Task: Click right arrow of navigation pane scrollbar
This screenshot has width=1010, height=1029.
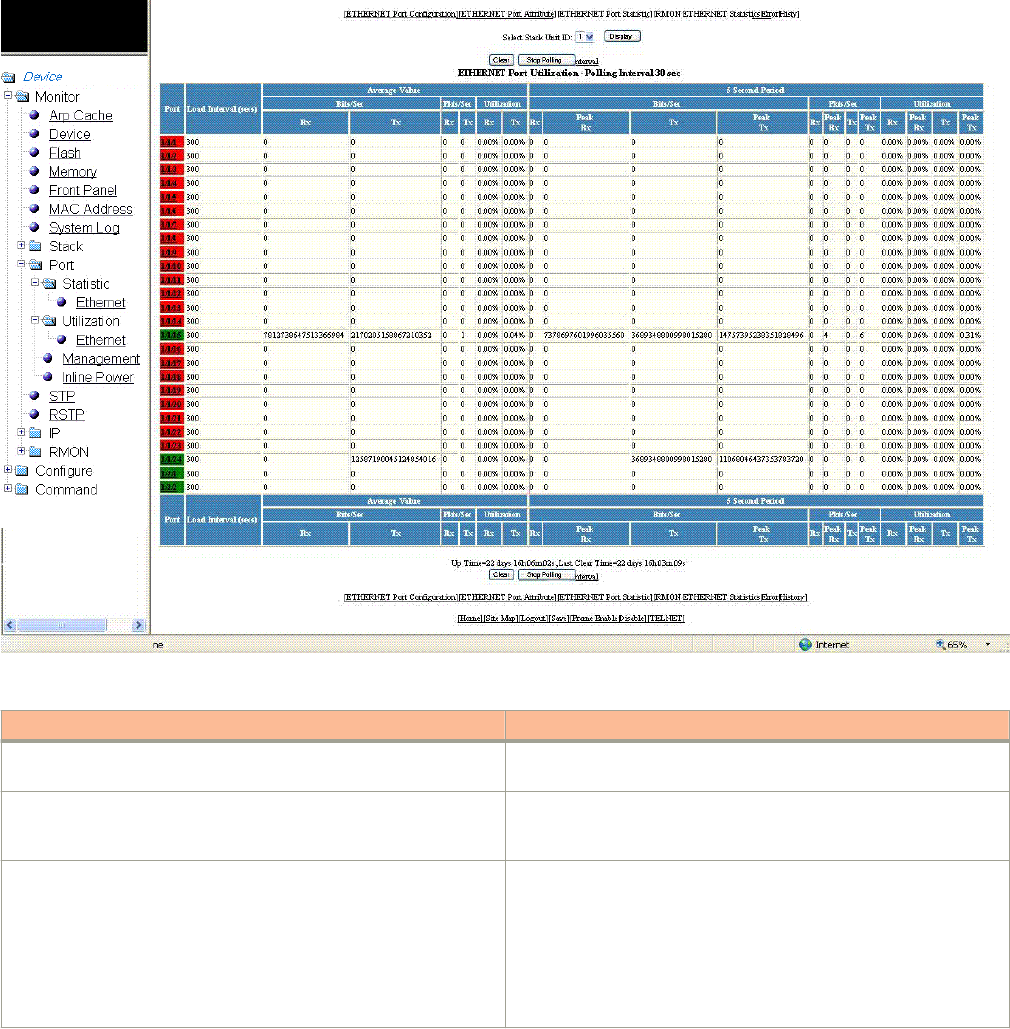Action: point(138,625)
